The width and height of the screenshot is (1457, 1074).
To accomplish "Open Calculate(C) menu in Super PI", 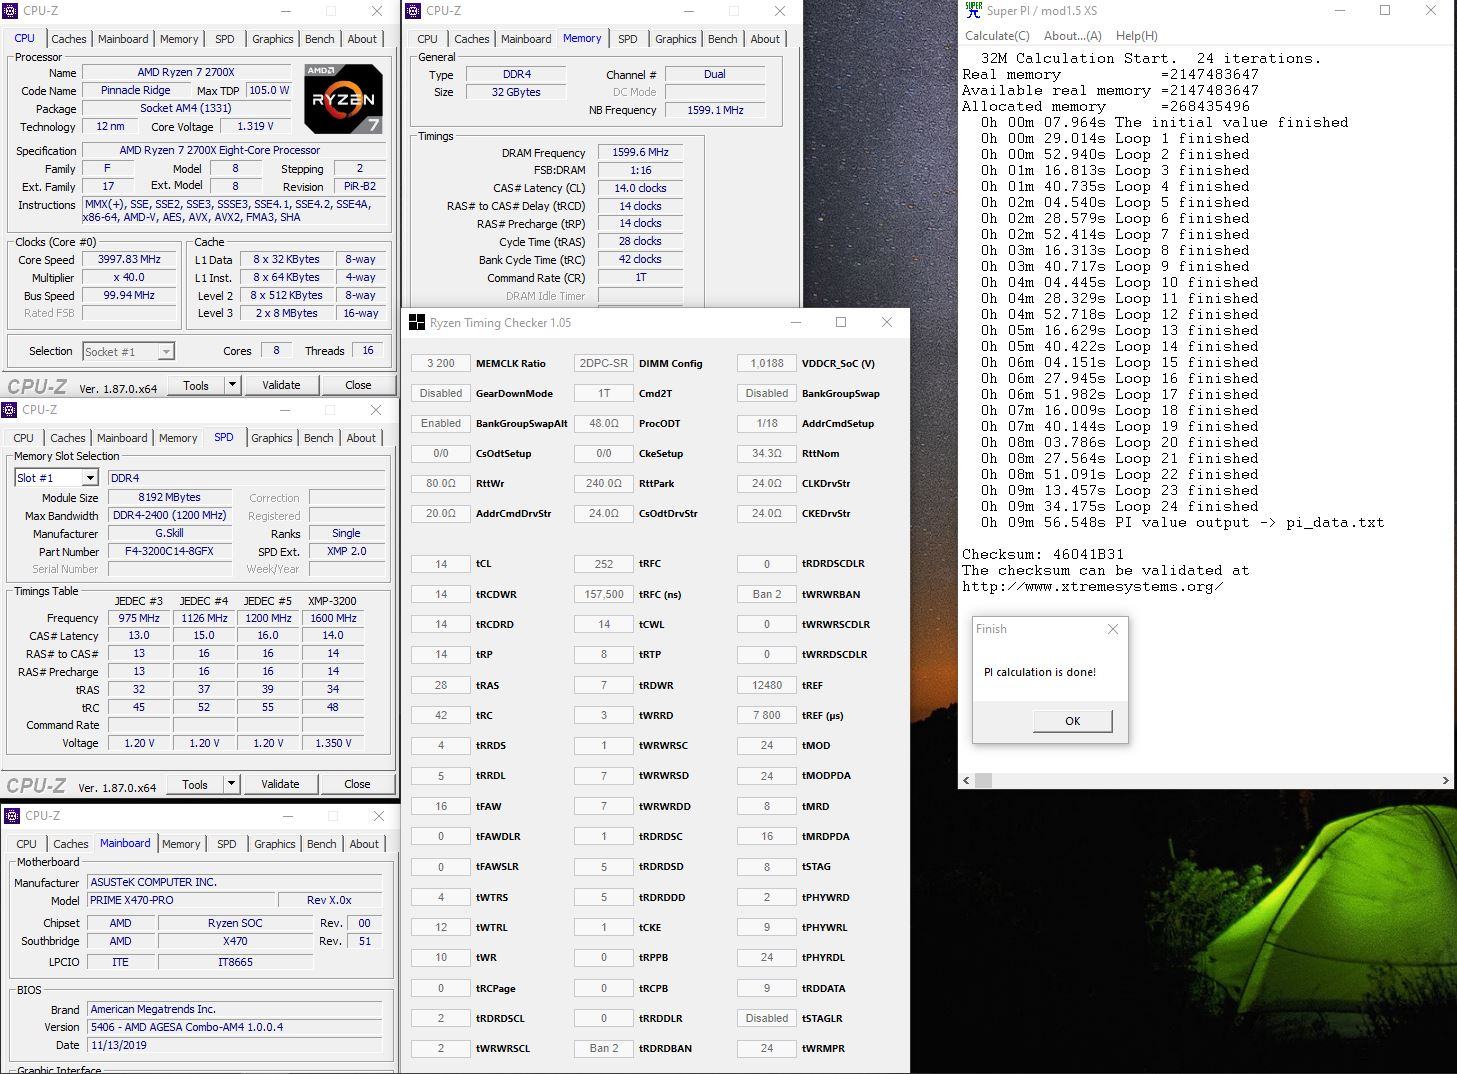I will coord(997,36).
